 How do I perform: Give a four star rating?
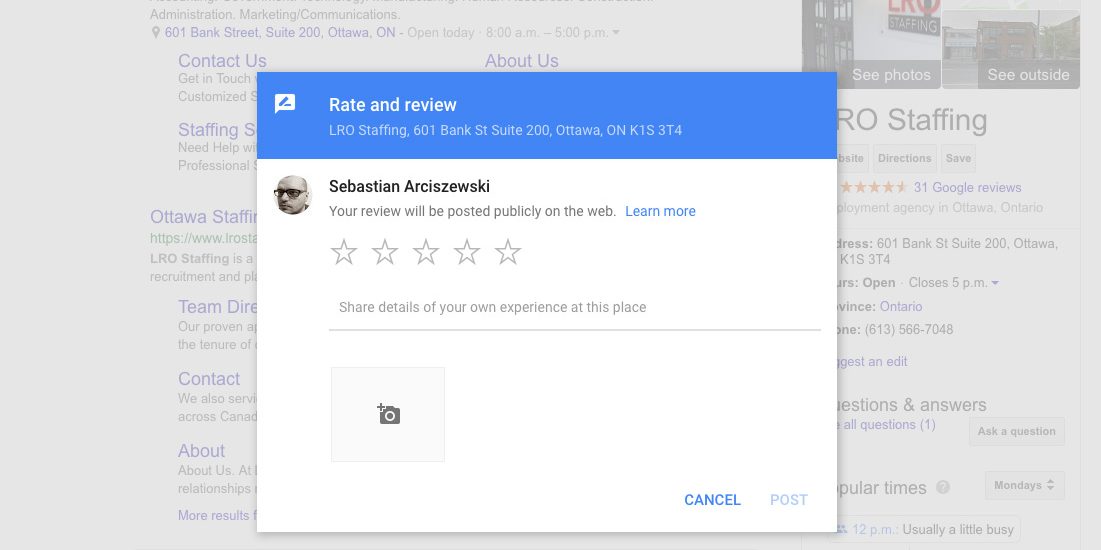click(x=467, y=252)
